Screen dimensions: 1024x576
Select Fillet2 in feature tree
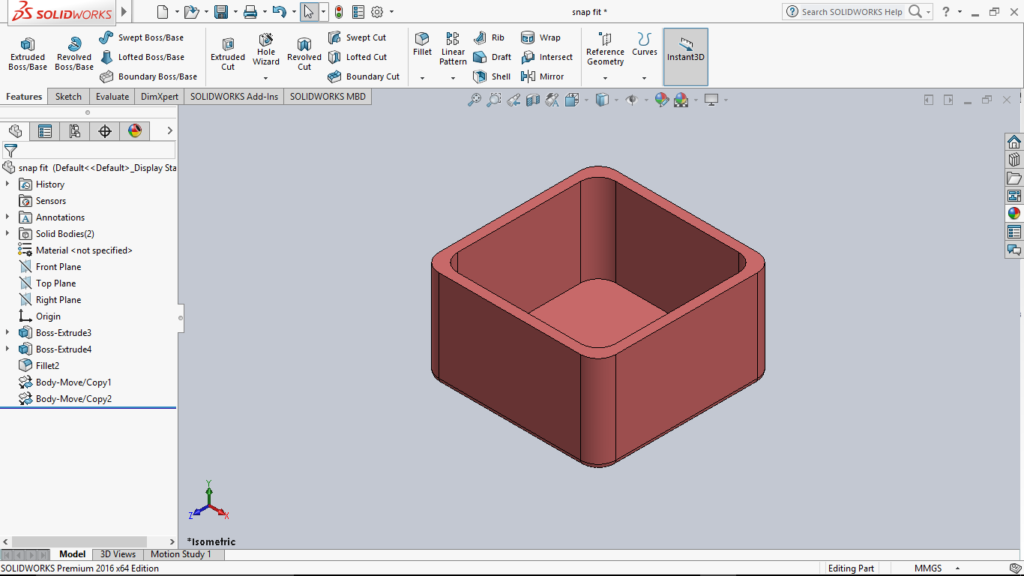(47, 366)
